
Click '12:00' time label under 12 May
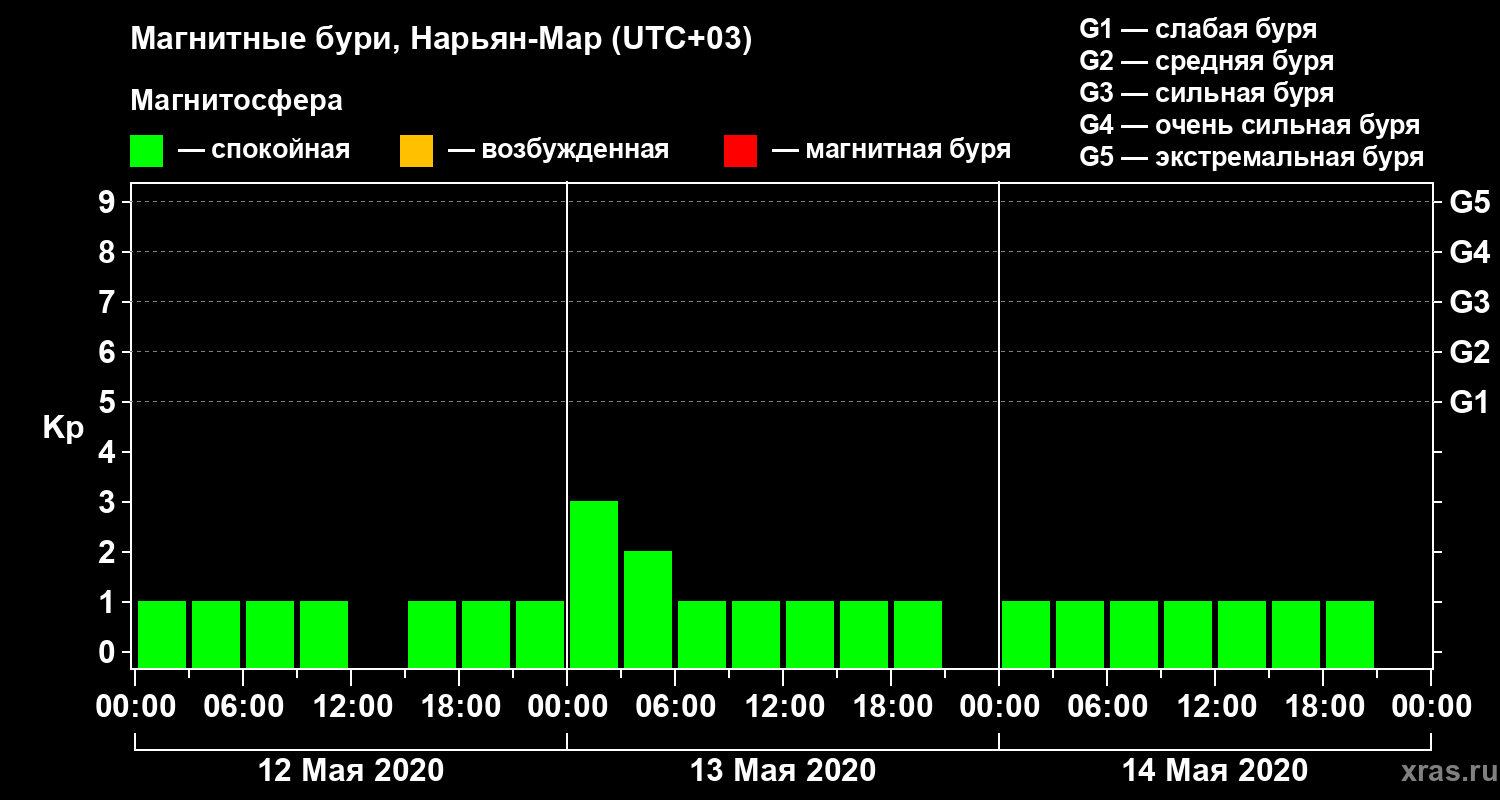(351, 706)
